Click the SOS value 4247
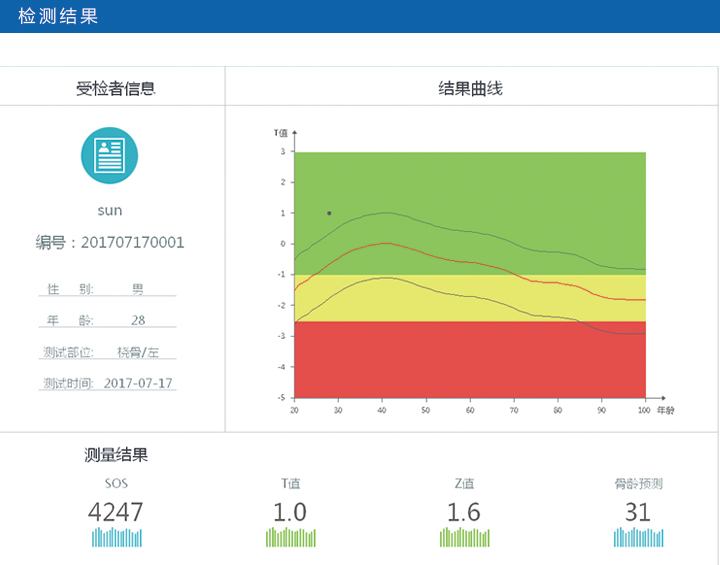The image size is (720, 565). pyautogui.click(x=116, y=511)
